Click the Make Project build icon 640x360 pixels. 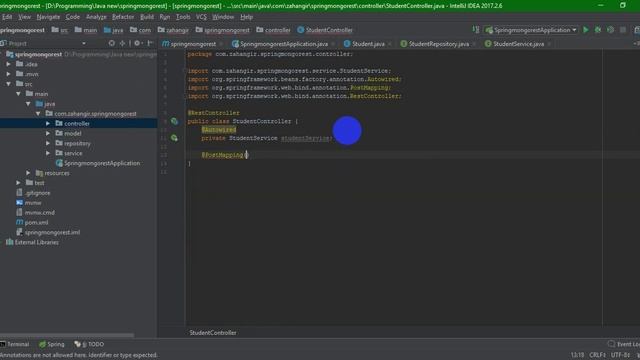coord(476,29)
